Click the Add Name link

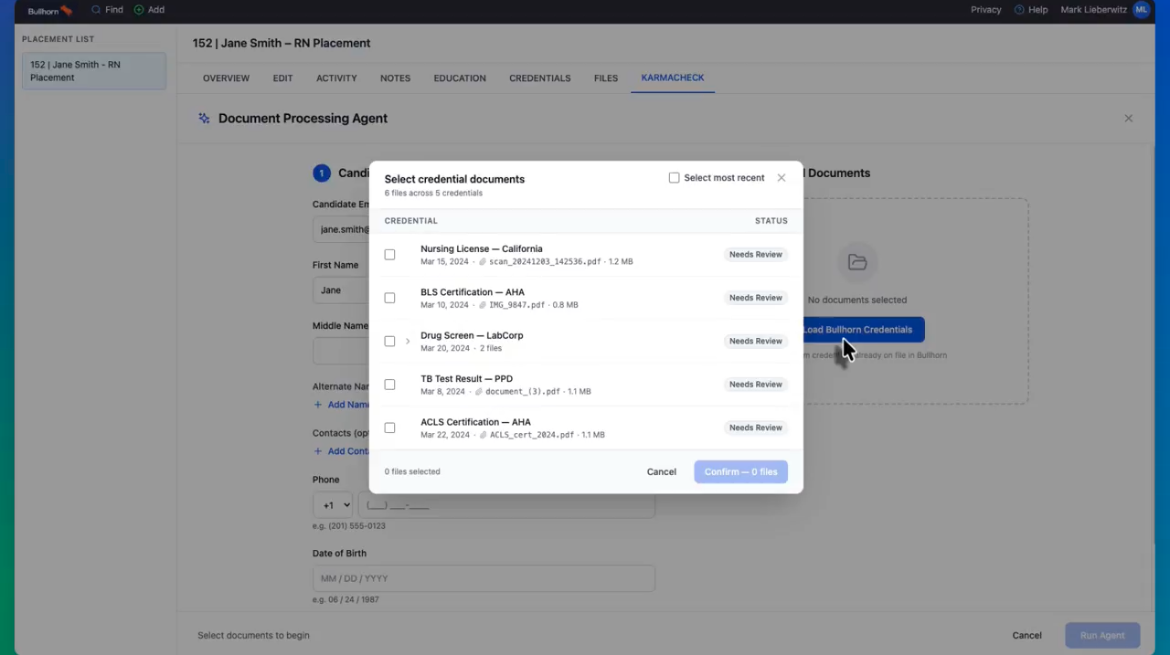tap(341, 404)
